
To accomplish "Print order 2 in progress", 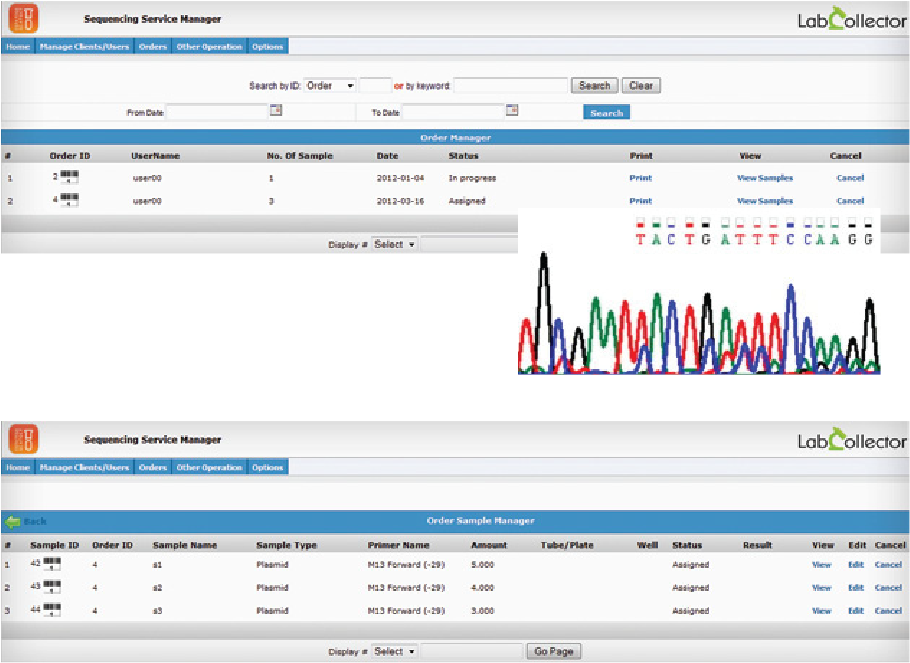I will 641,178.
